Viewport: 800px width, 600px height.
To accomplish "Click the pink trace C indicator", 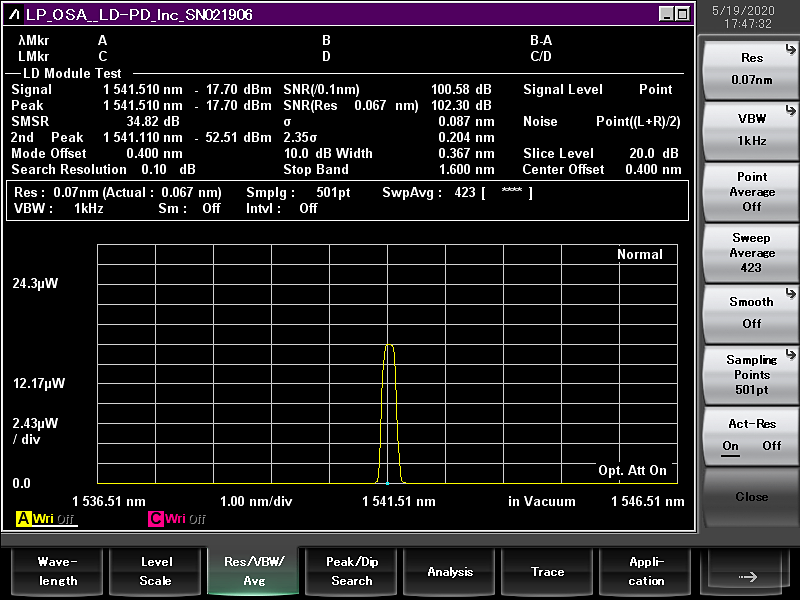I will (156, 519).
